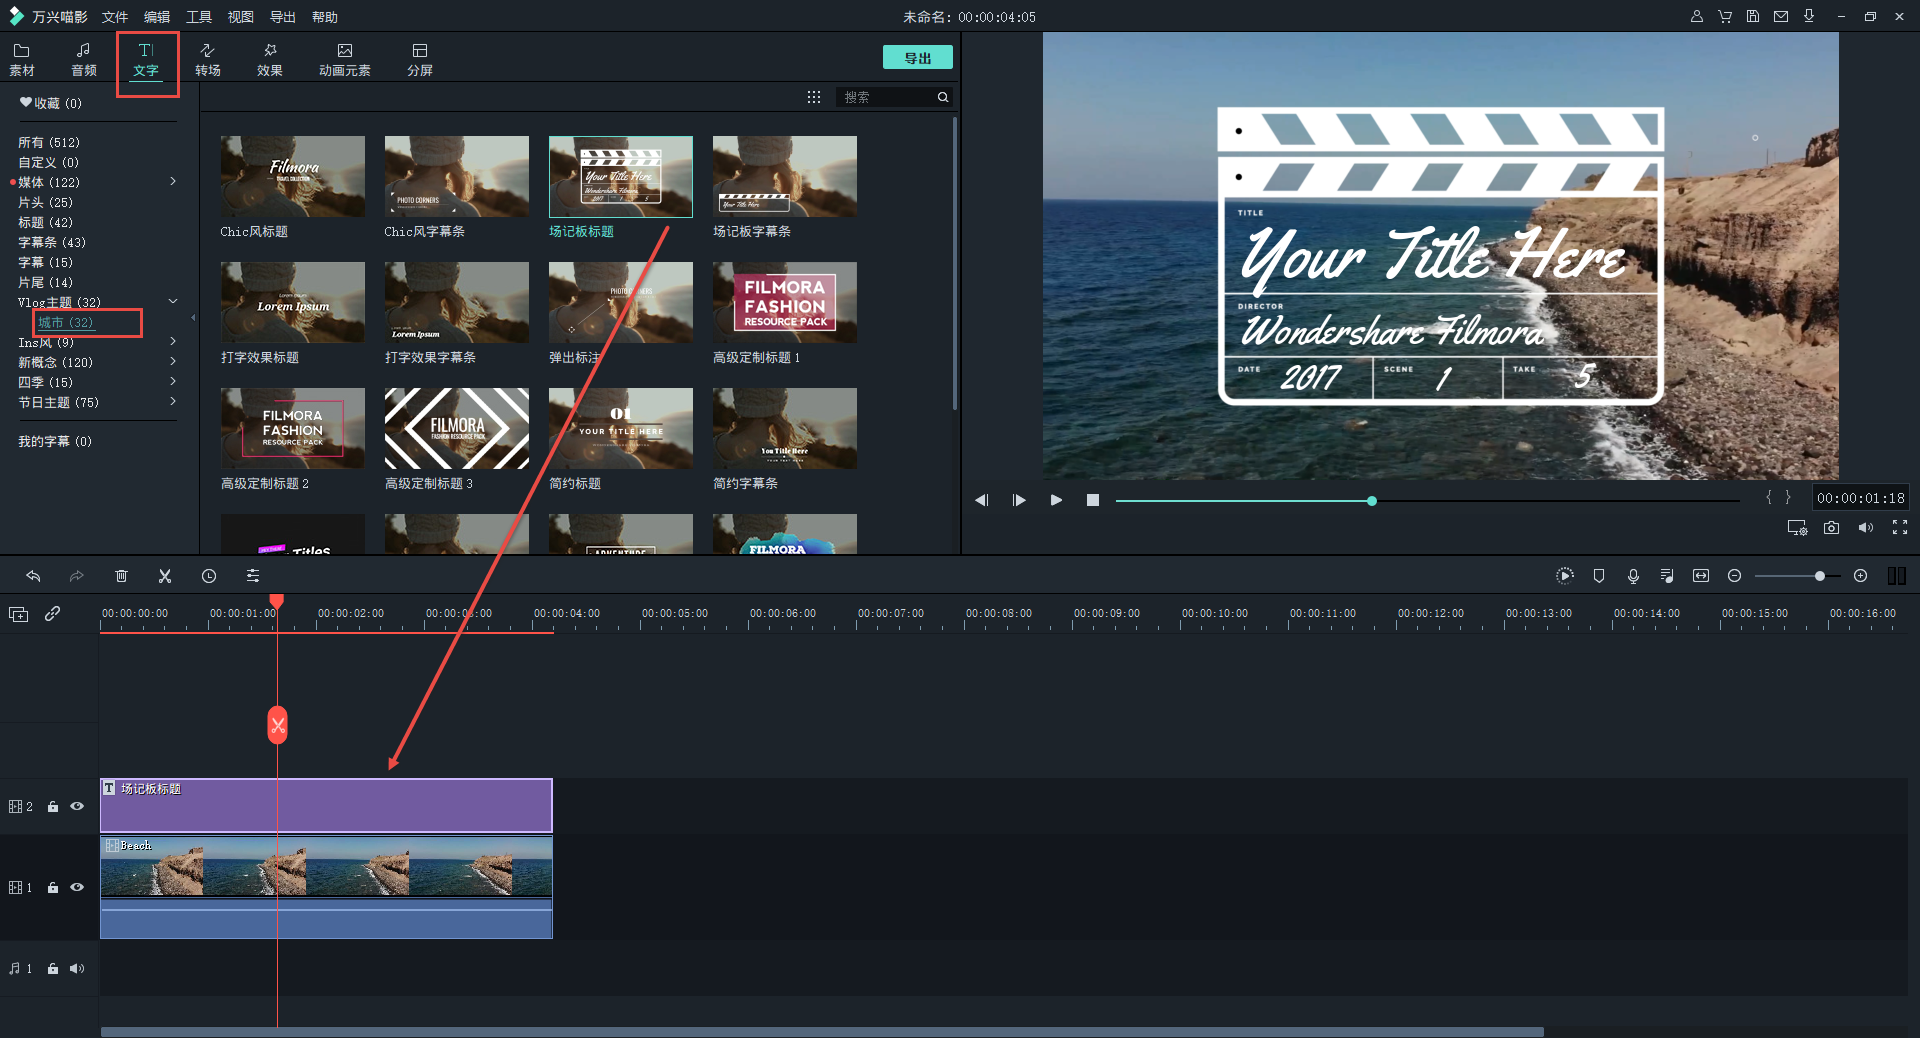1920x1038 pixels.
Task: Click the teal 导出 export button
Action: [x=917, y=58]
